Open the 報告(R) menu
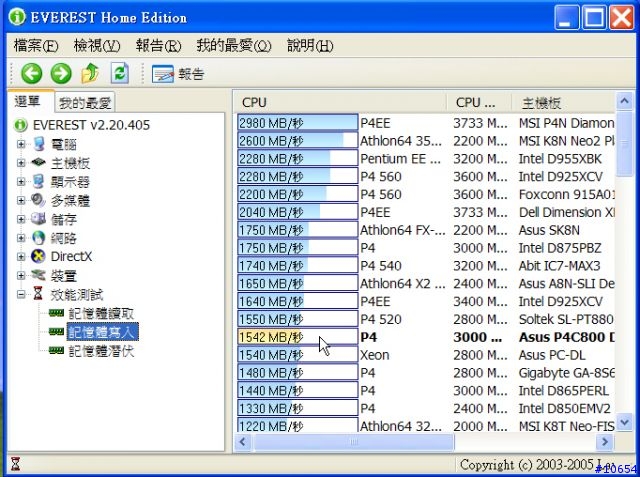 tap(158, 45)
